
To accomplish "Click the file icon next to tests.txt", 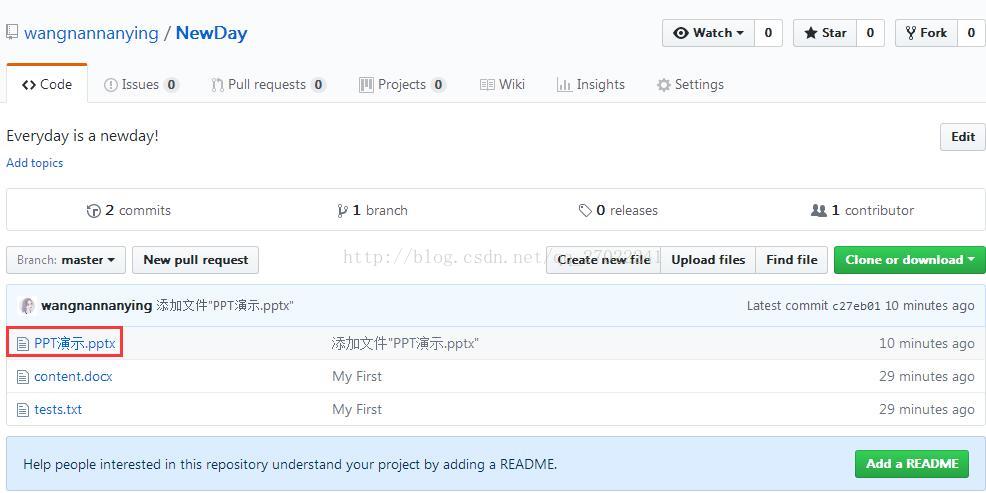I will click(x=23, y=410).
